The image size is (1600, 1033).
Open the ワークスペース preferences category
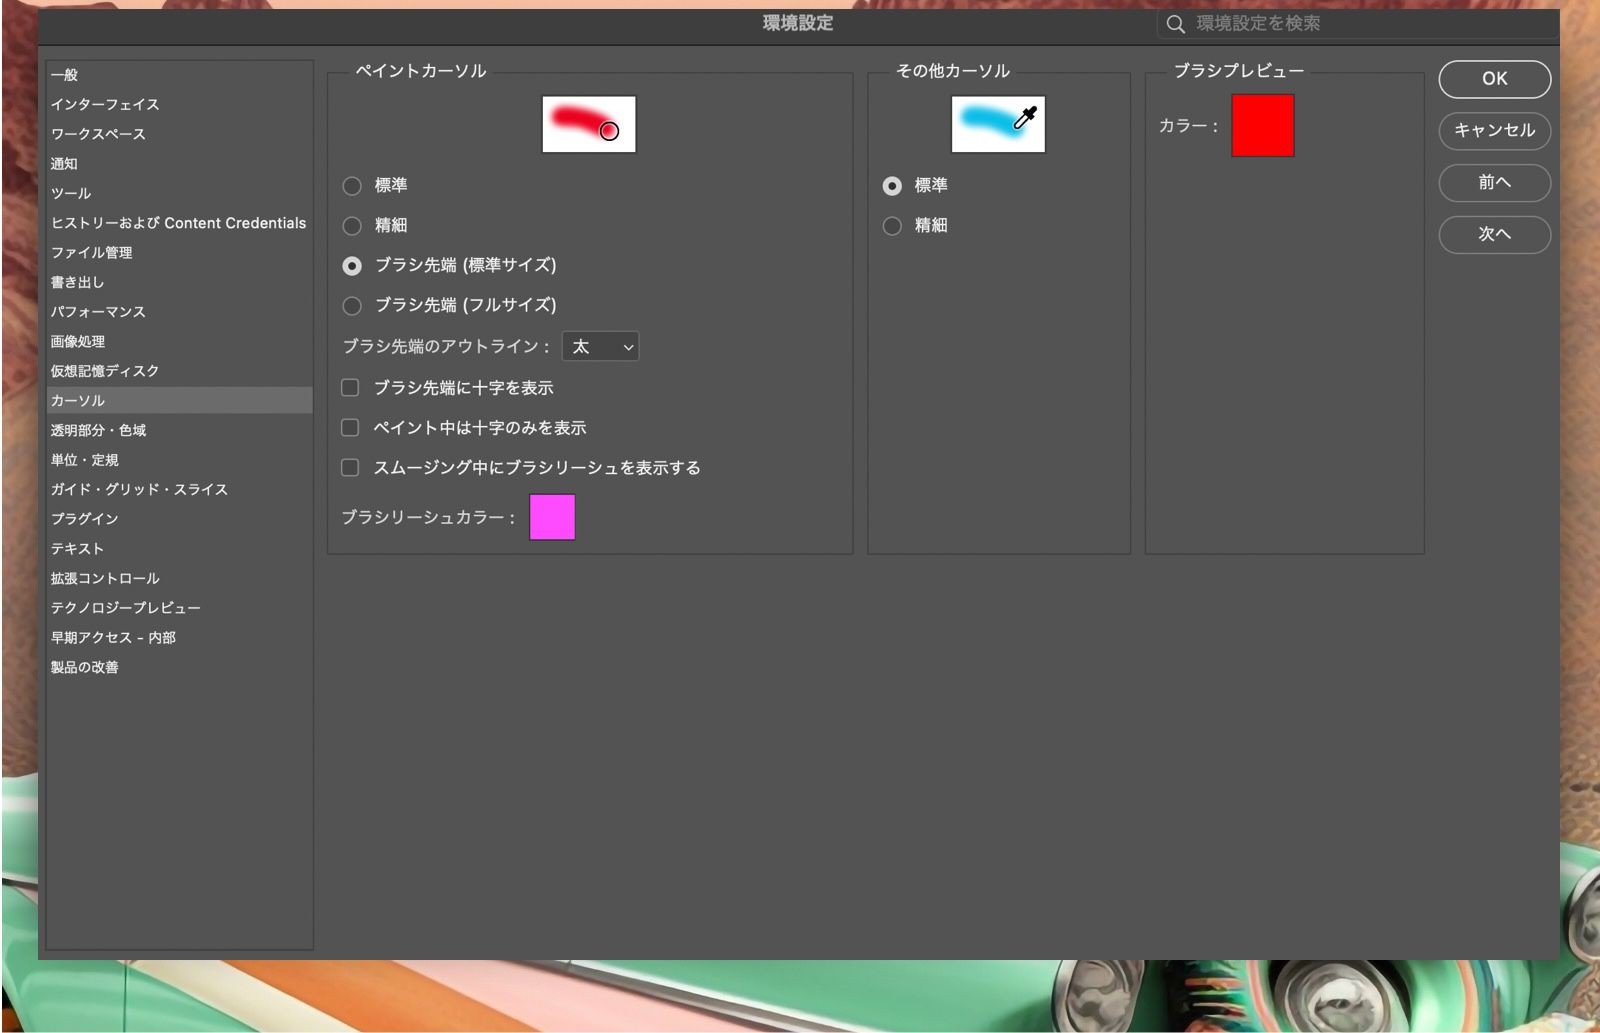[179, 134]
